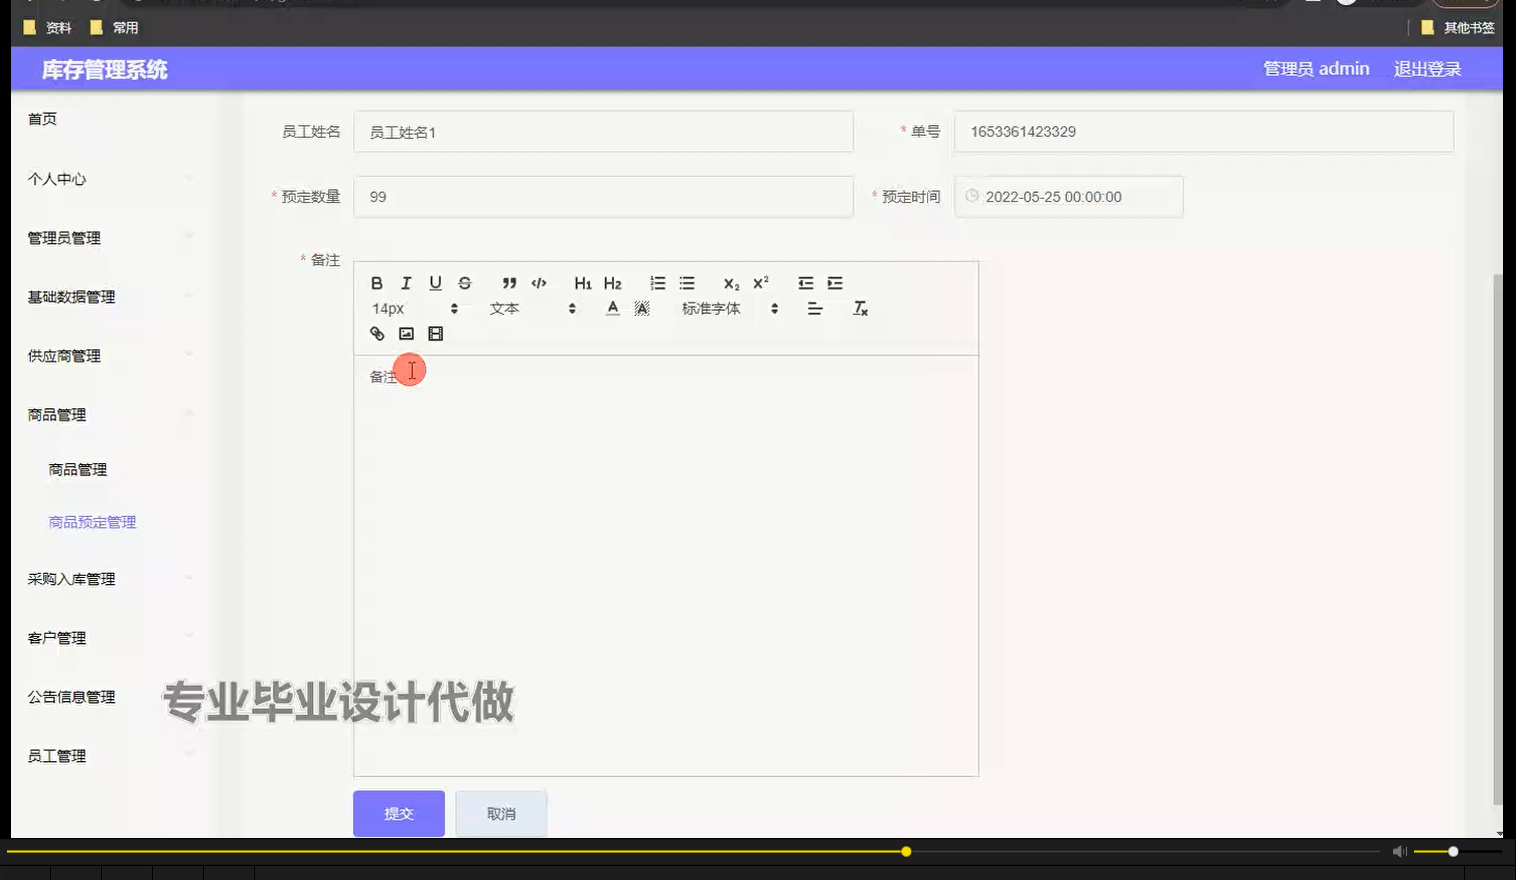Screen dimensions: 1516x880
Task: Toggle strikethrough formatting
Action: coord(464,283)
